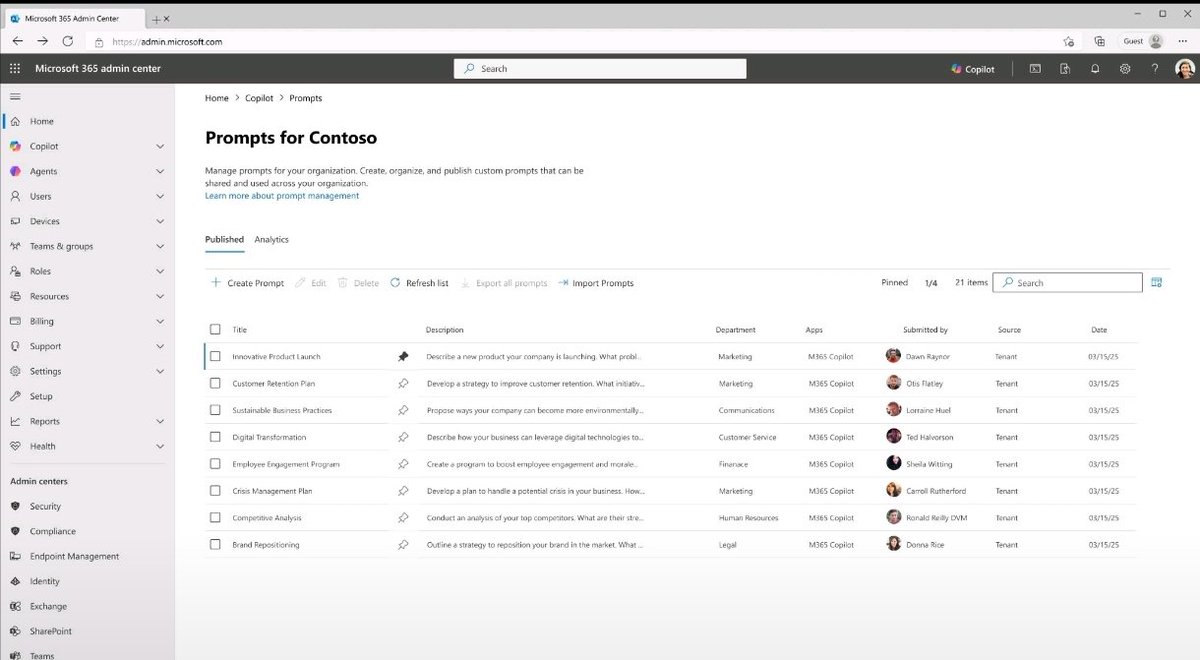Click Import Prompts button
Image resolution: width=1200 pixels, height=660 pixels.
click(596, 283)
